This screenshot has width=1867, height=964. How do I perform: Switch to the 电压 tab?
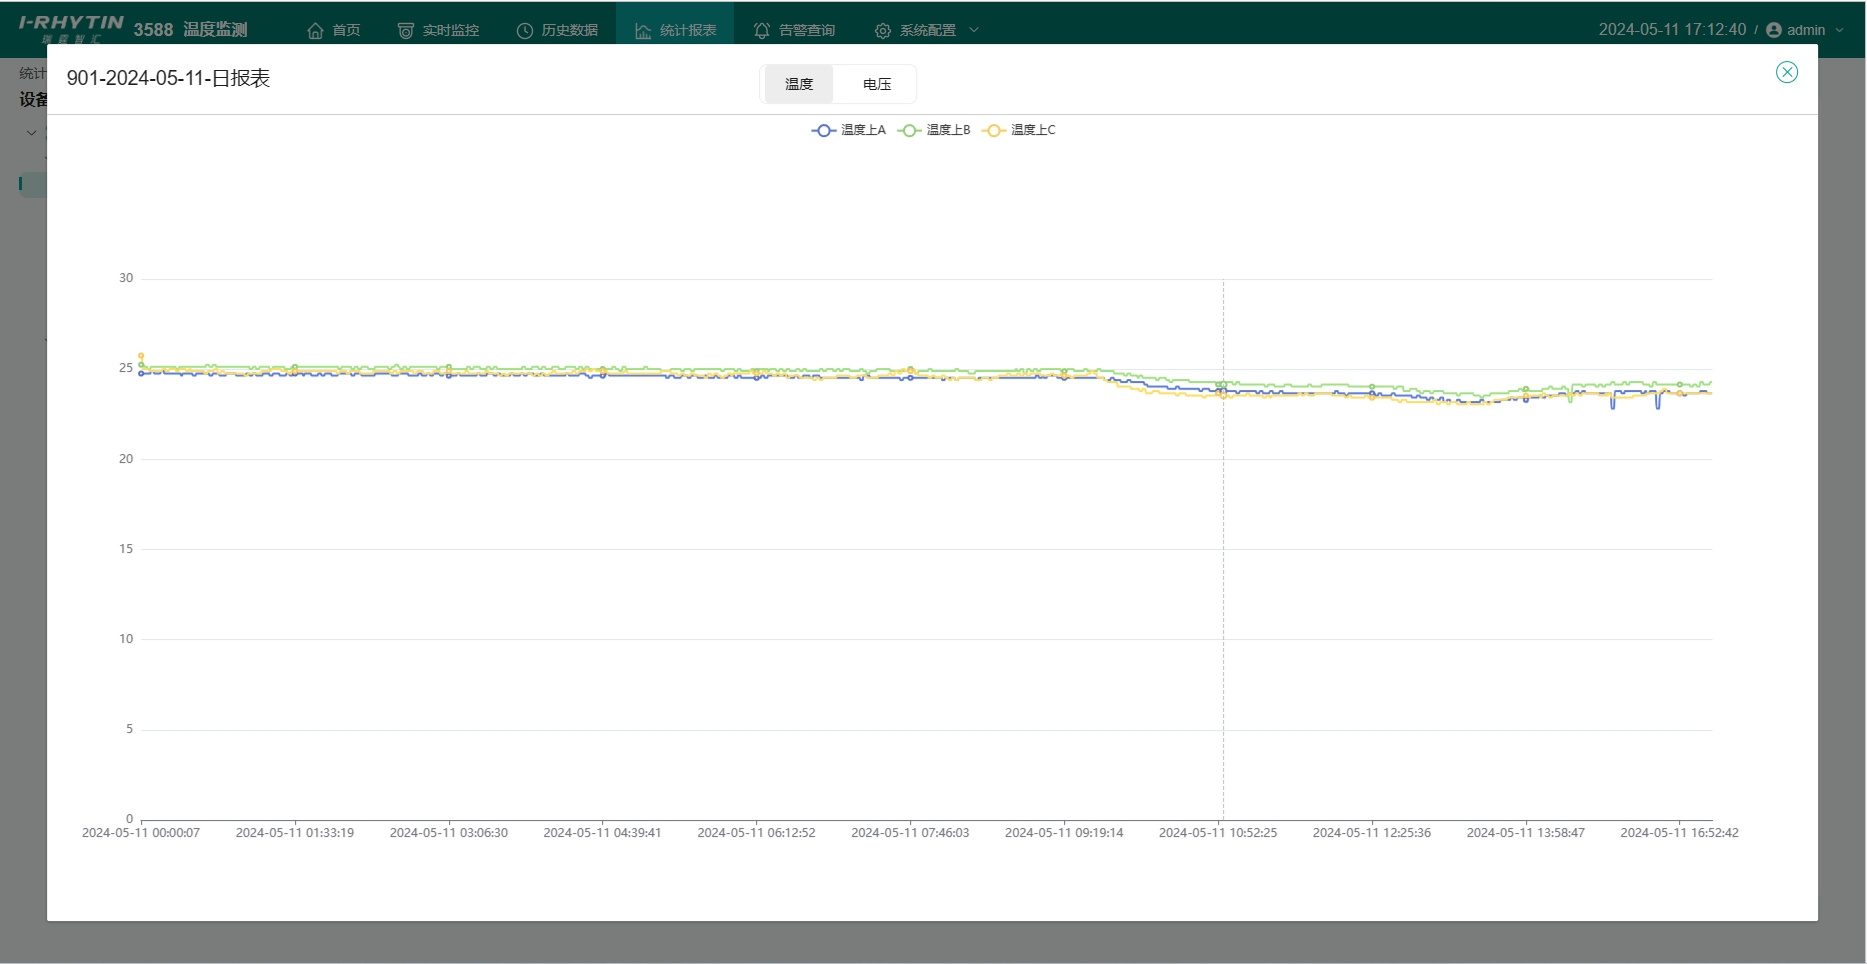tap(876, 84)
